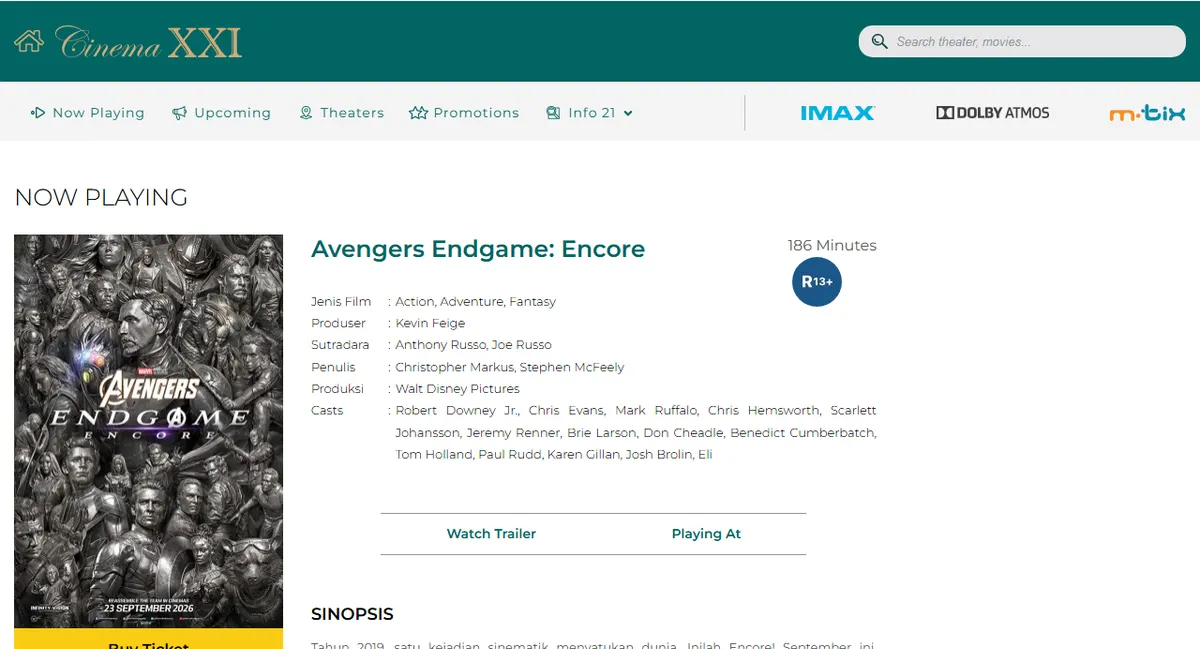1200x649 pixels.
Task: Click the Info 21 news icon
Action: point(553,113)
